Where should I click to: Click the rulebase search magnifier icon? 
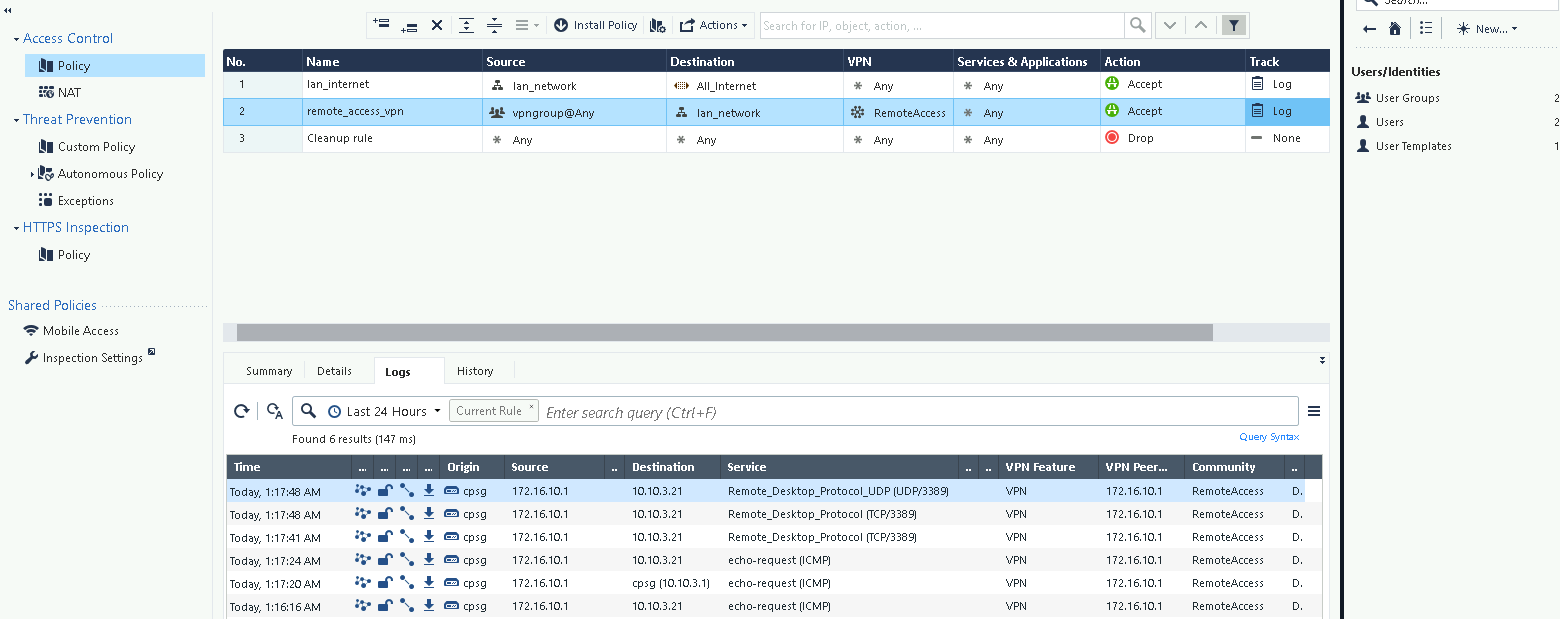(1137, 25)
